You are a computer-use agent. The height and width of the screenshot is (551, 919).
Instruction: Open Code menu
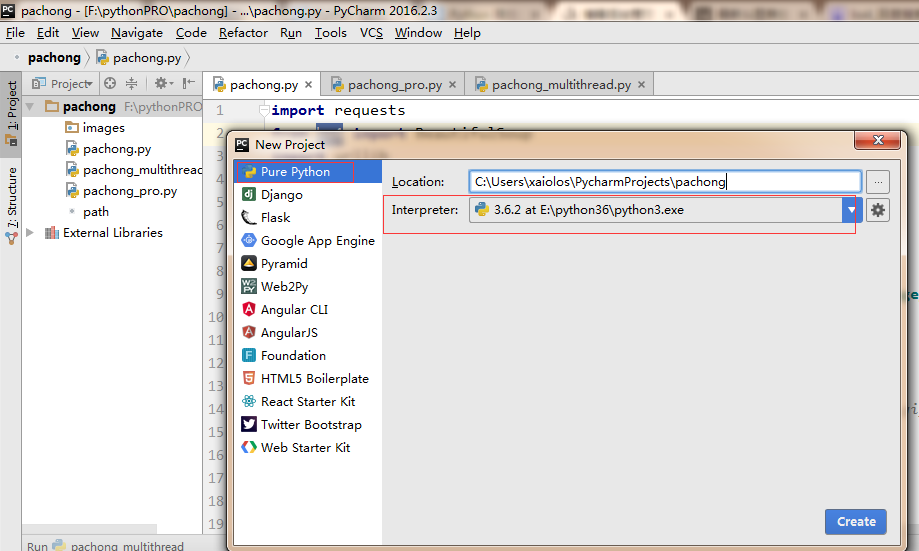pos(191,33)
